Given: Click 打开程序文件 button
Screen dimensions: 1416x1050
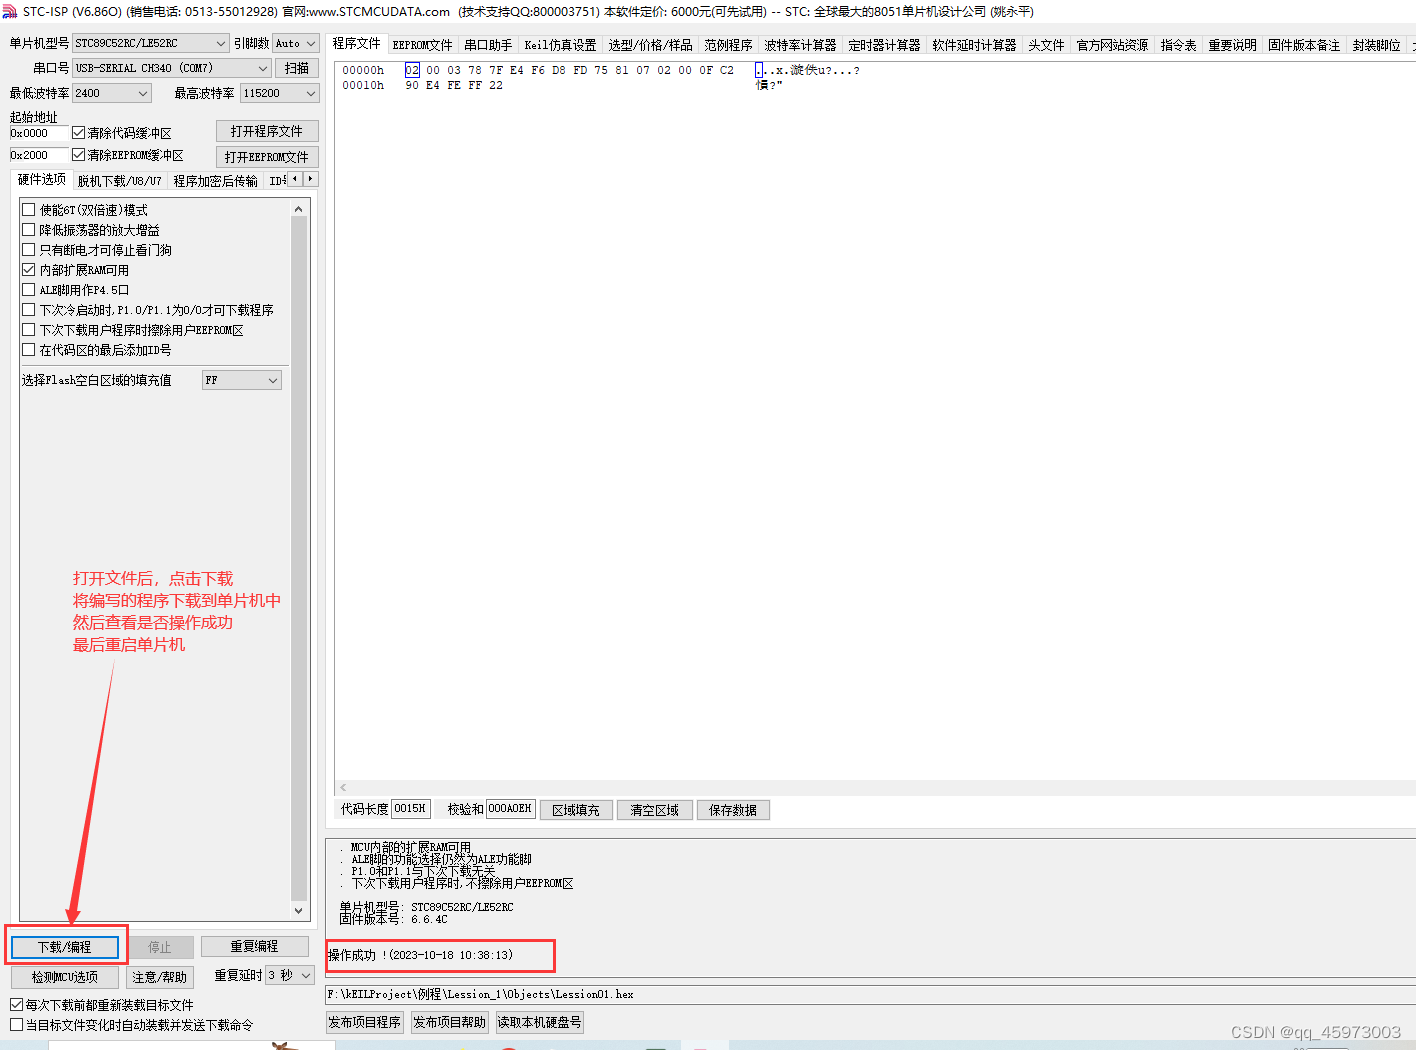Looking at the screenshot, I should point(267,131).
